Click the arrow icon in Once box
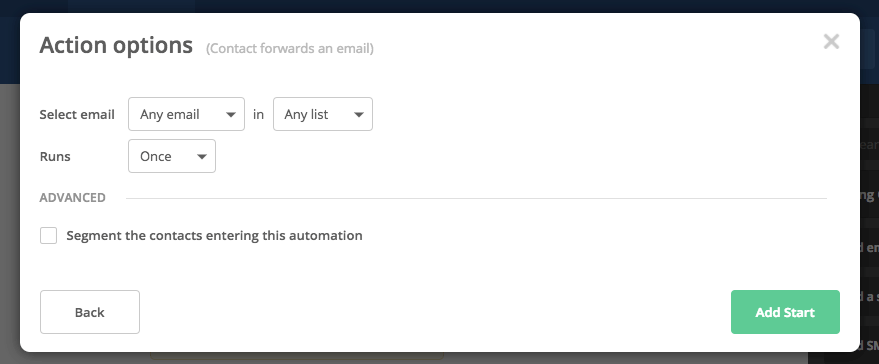 (x=202, y=156)
